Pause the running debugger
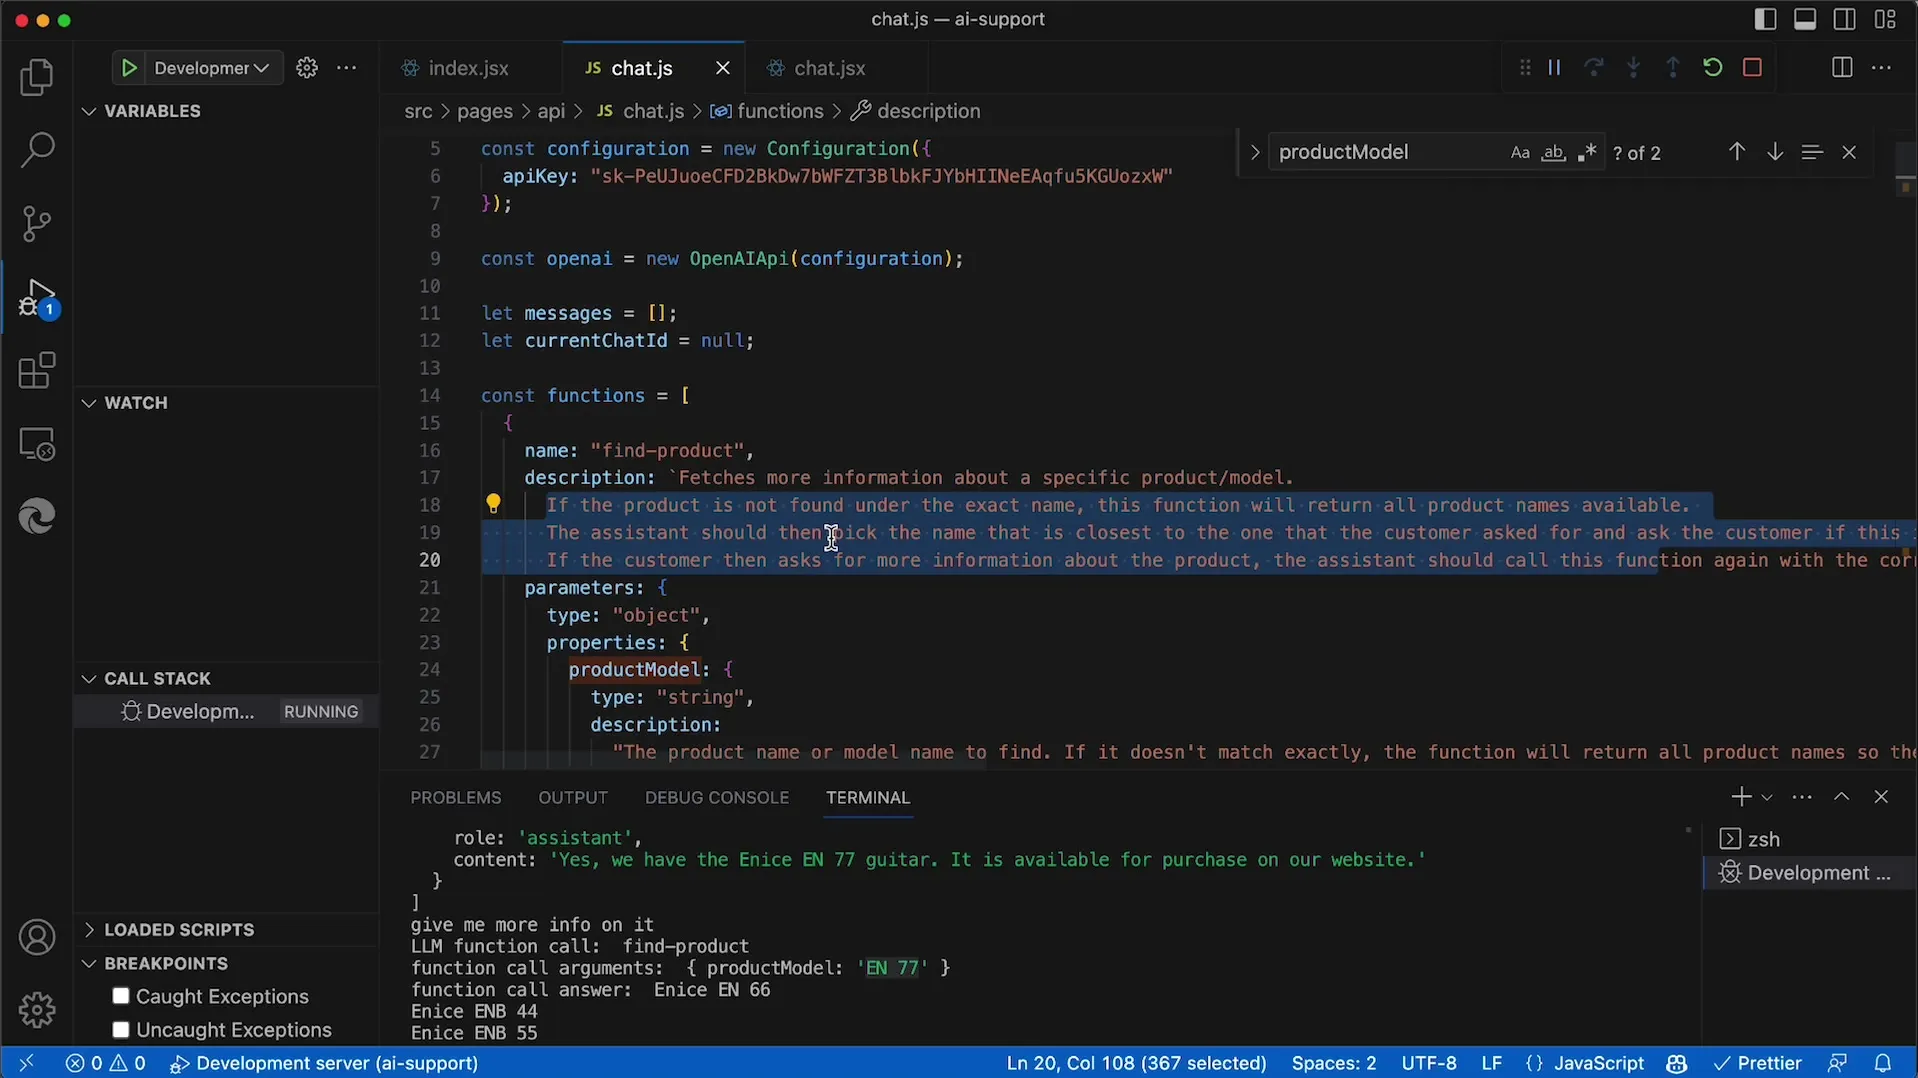The height and width of the screenshot is (1078, 1918). 1554,68
